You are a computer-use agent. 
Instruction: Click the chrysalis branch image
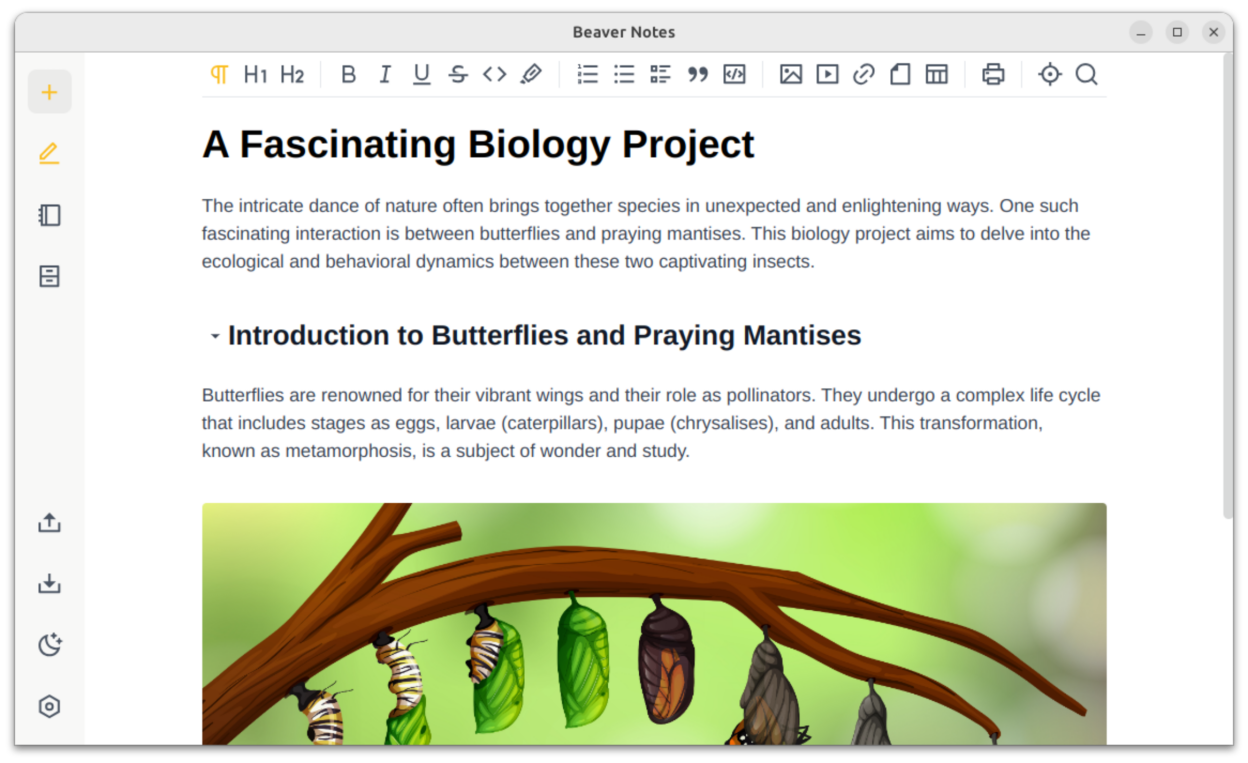click(x=654, y=624)
